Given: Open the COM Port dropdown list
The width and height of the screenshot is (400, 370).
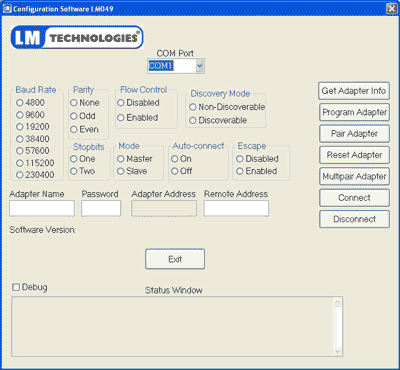Looking at the screenshot, I should coord(200,66).
